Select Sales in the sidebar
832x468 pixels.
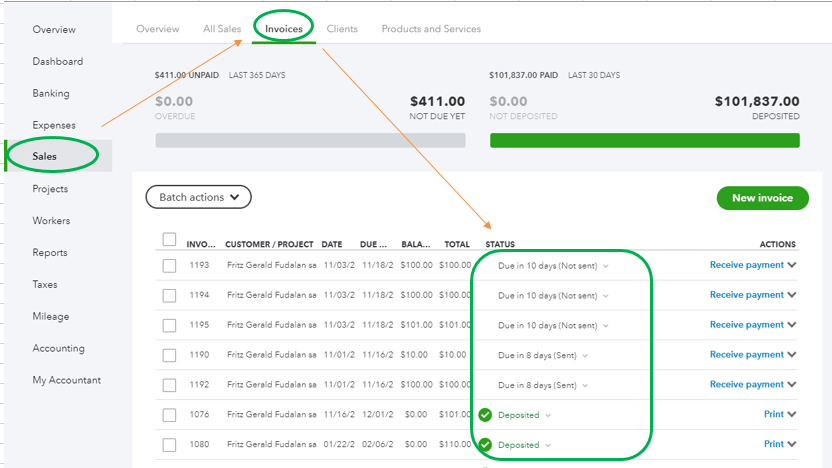click(x=45, y=156)
